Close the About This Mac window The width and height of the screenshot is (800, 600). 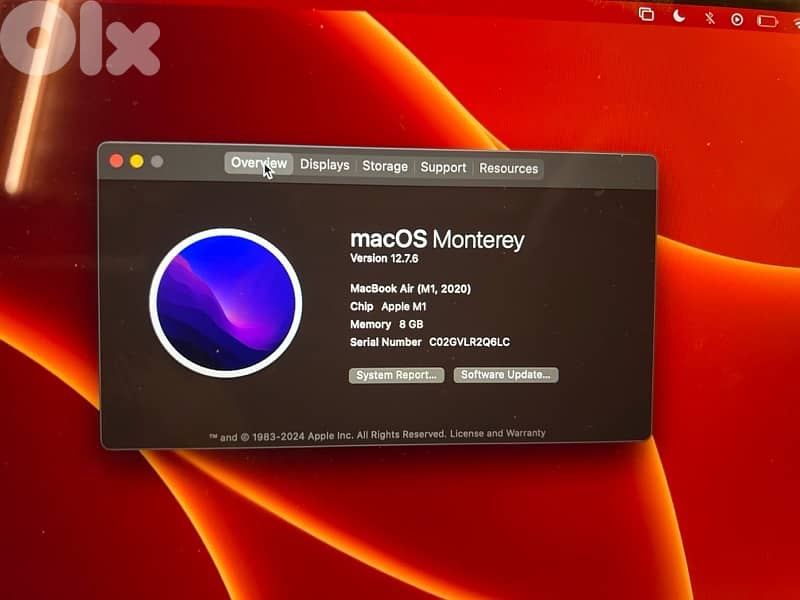click(x=116, y=160)
